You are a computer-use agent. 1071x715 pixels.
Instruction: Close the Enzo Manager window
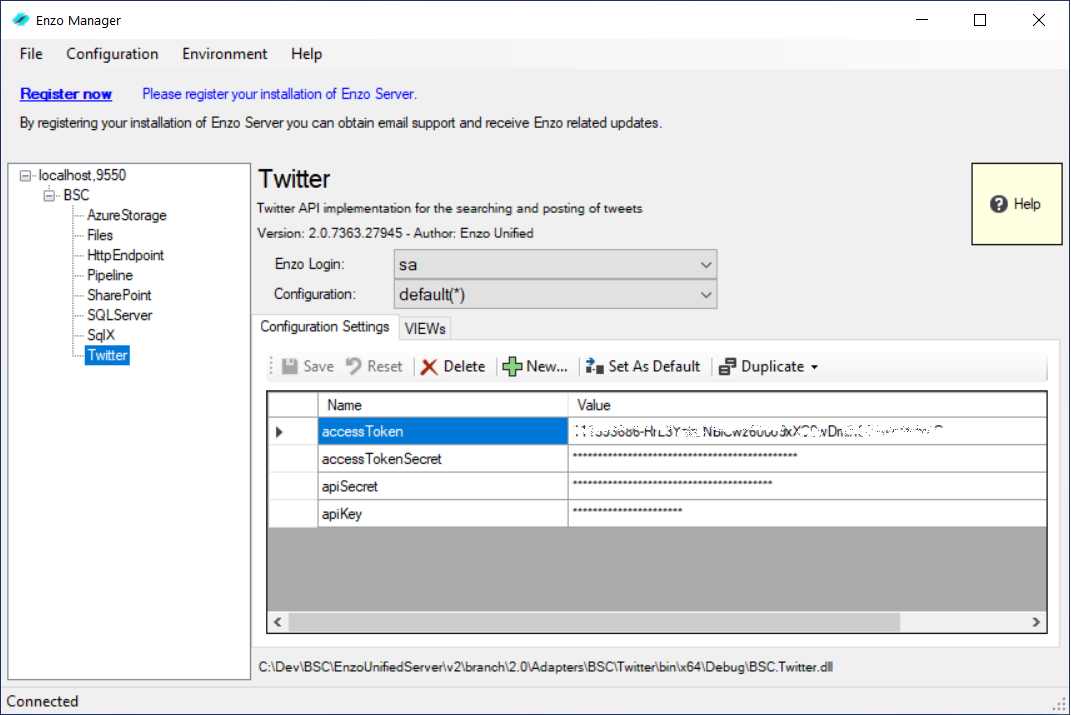click(1039, 20)
